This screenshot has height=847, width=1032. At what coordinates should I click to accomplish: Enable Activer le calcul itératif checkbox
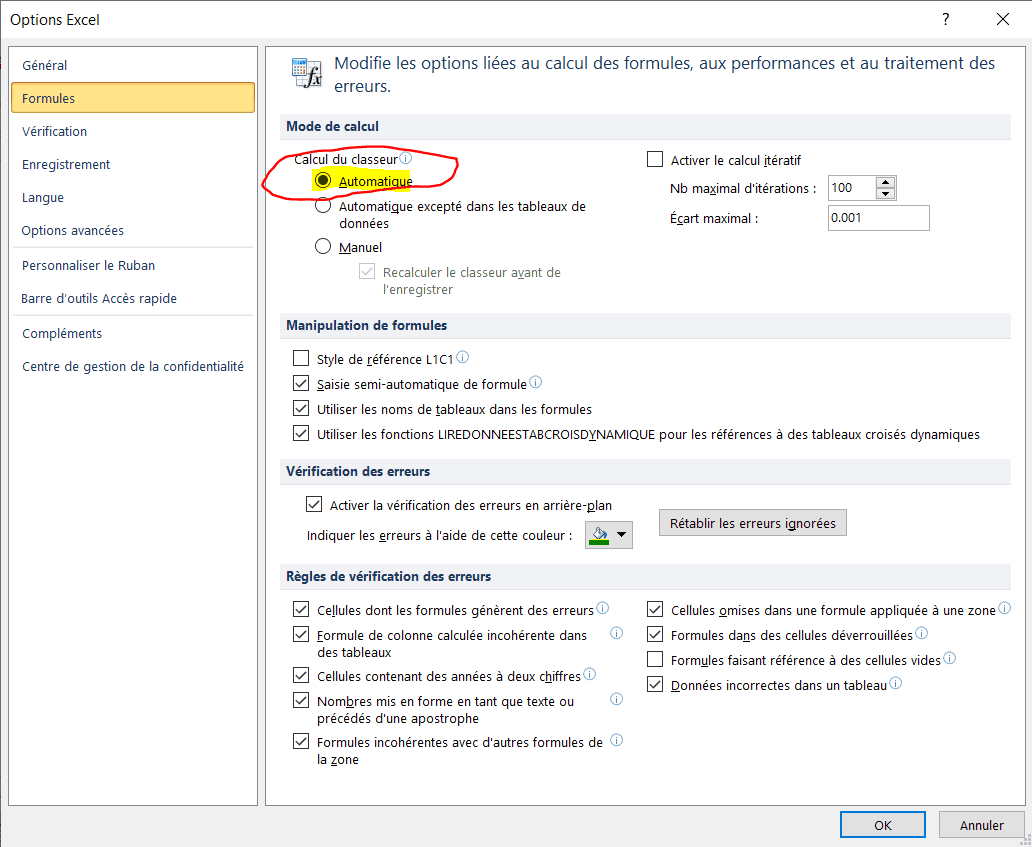pyautogui.click(x=655, y=160)
